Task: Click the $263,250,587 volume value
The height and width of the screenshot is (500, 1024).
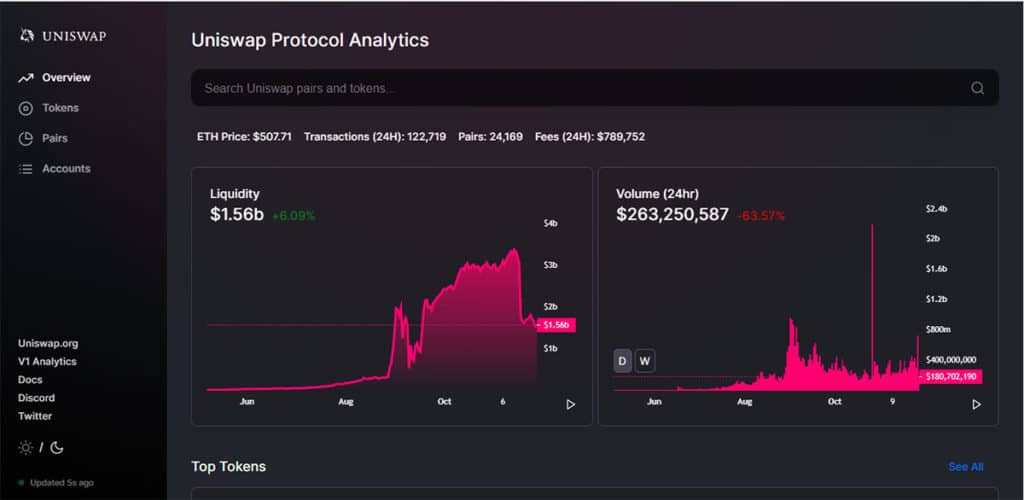Action: [x=672, y=215]
